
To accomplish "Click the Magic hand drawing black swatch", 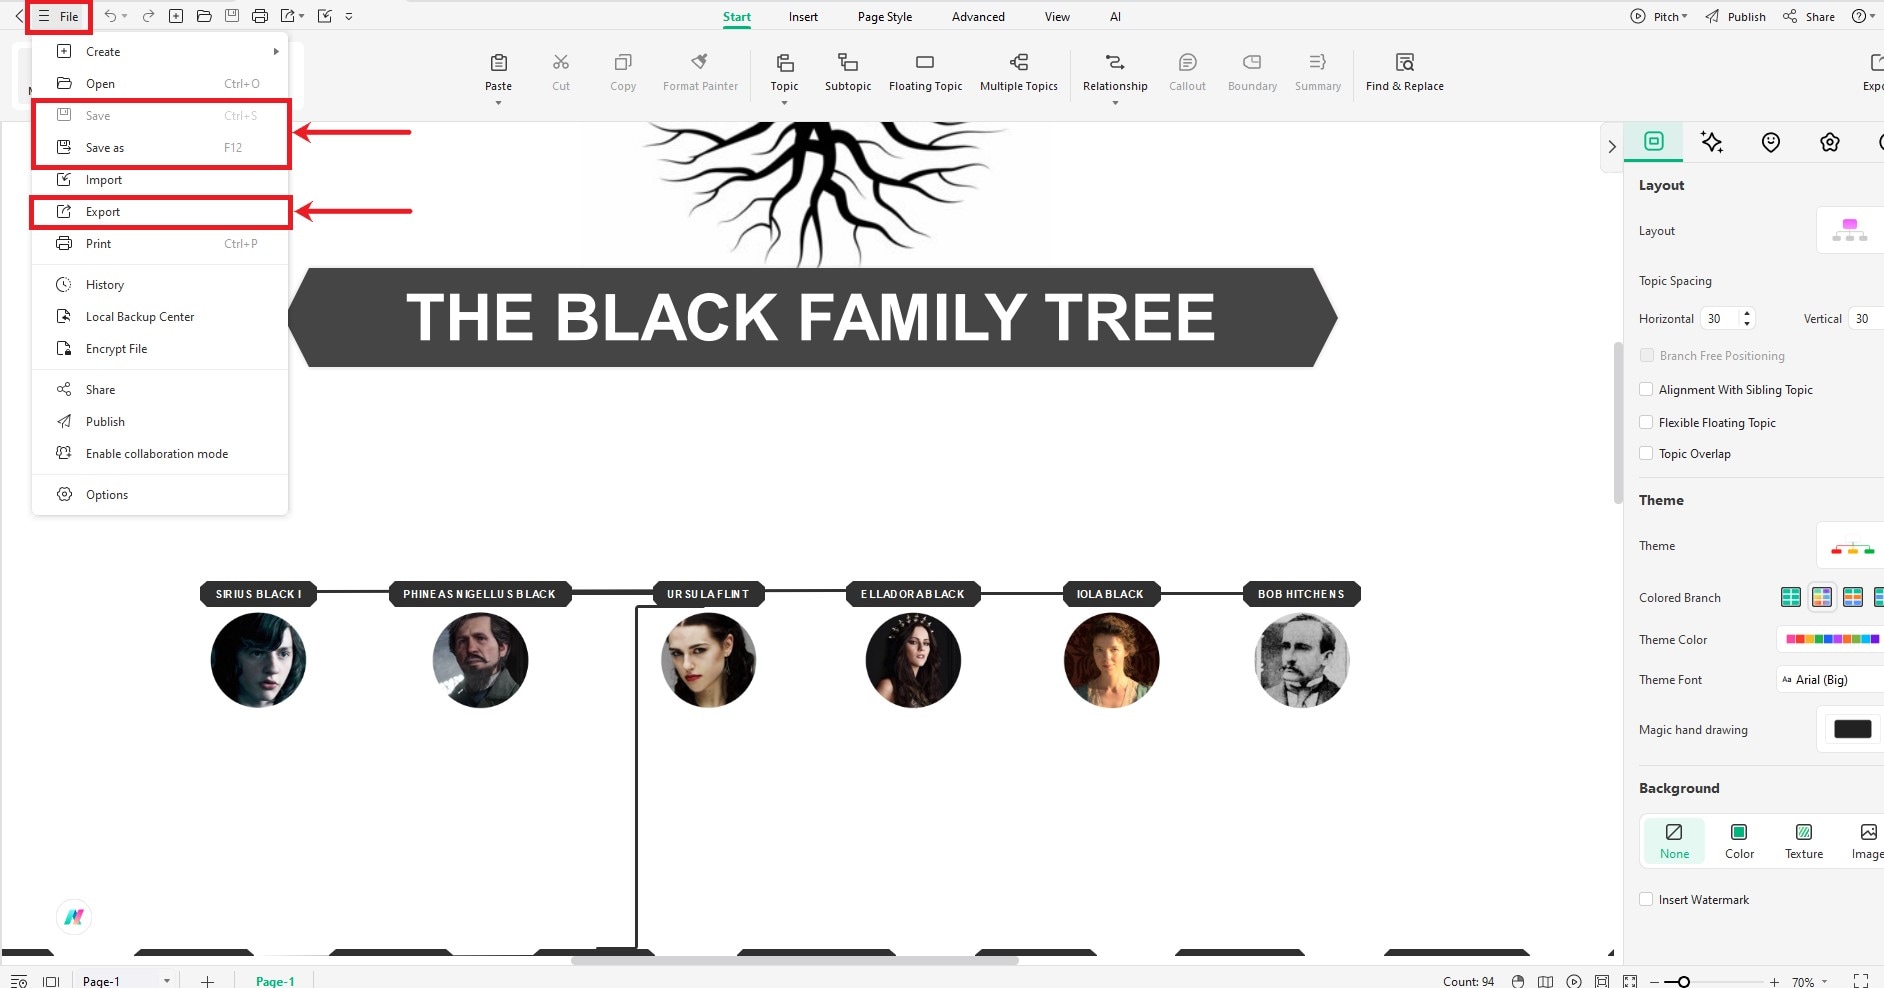I will click(1852, 730).
